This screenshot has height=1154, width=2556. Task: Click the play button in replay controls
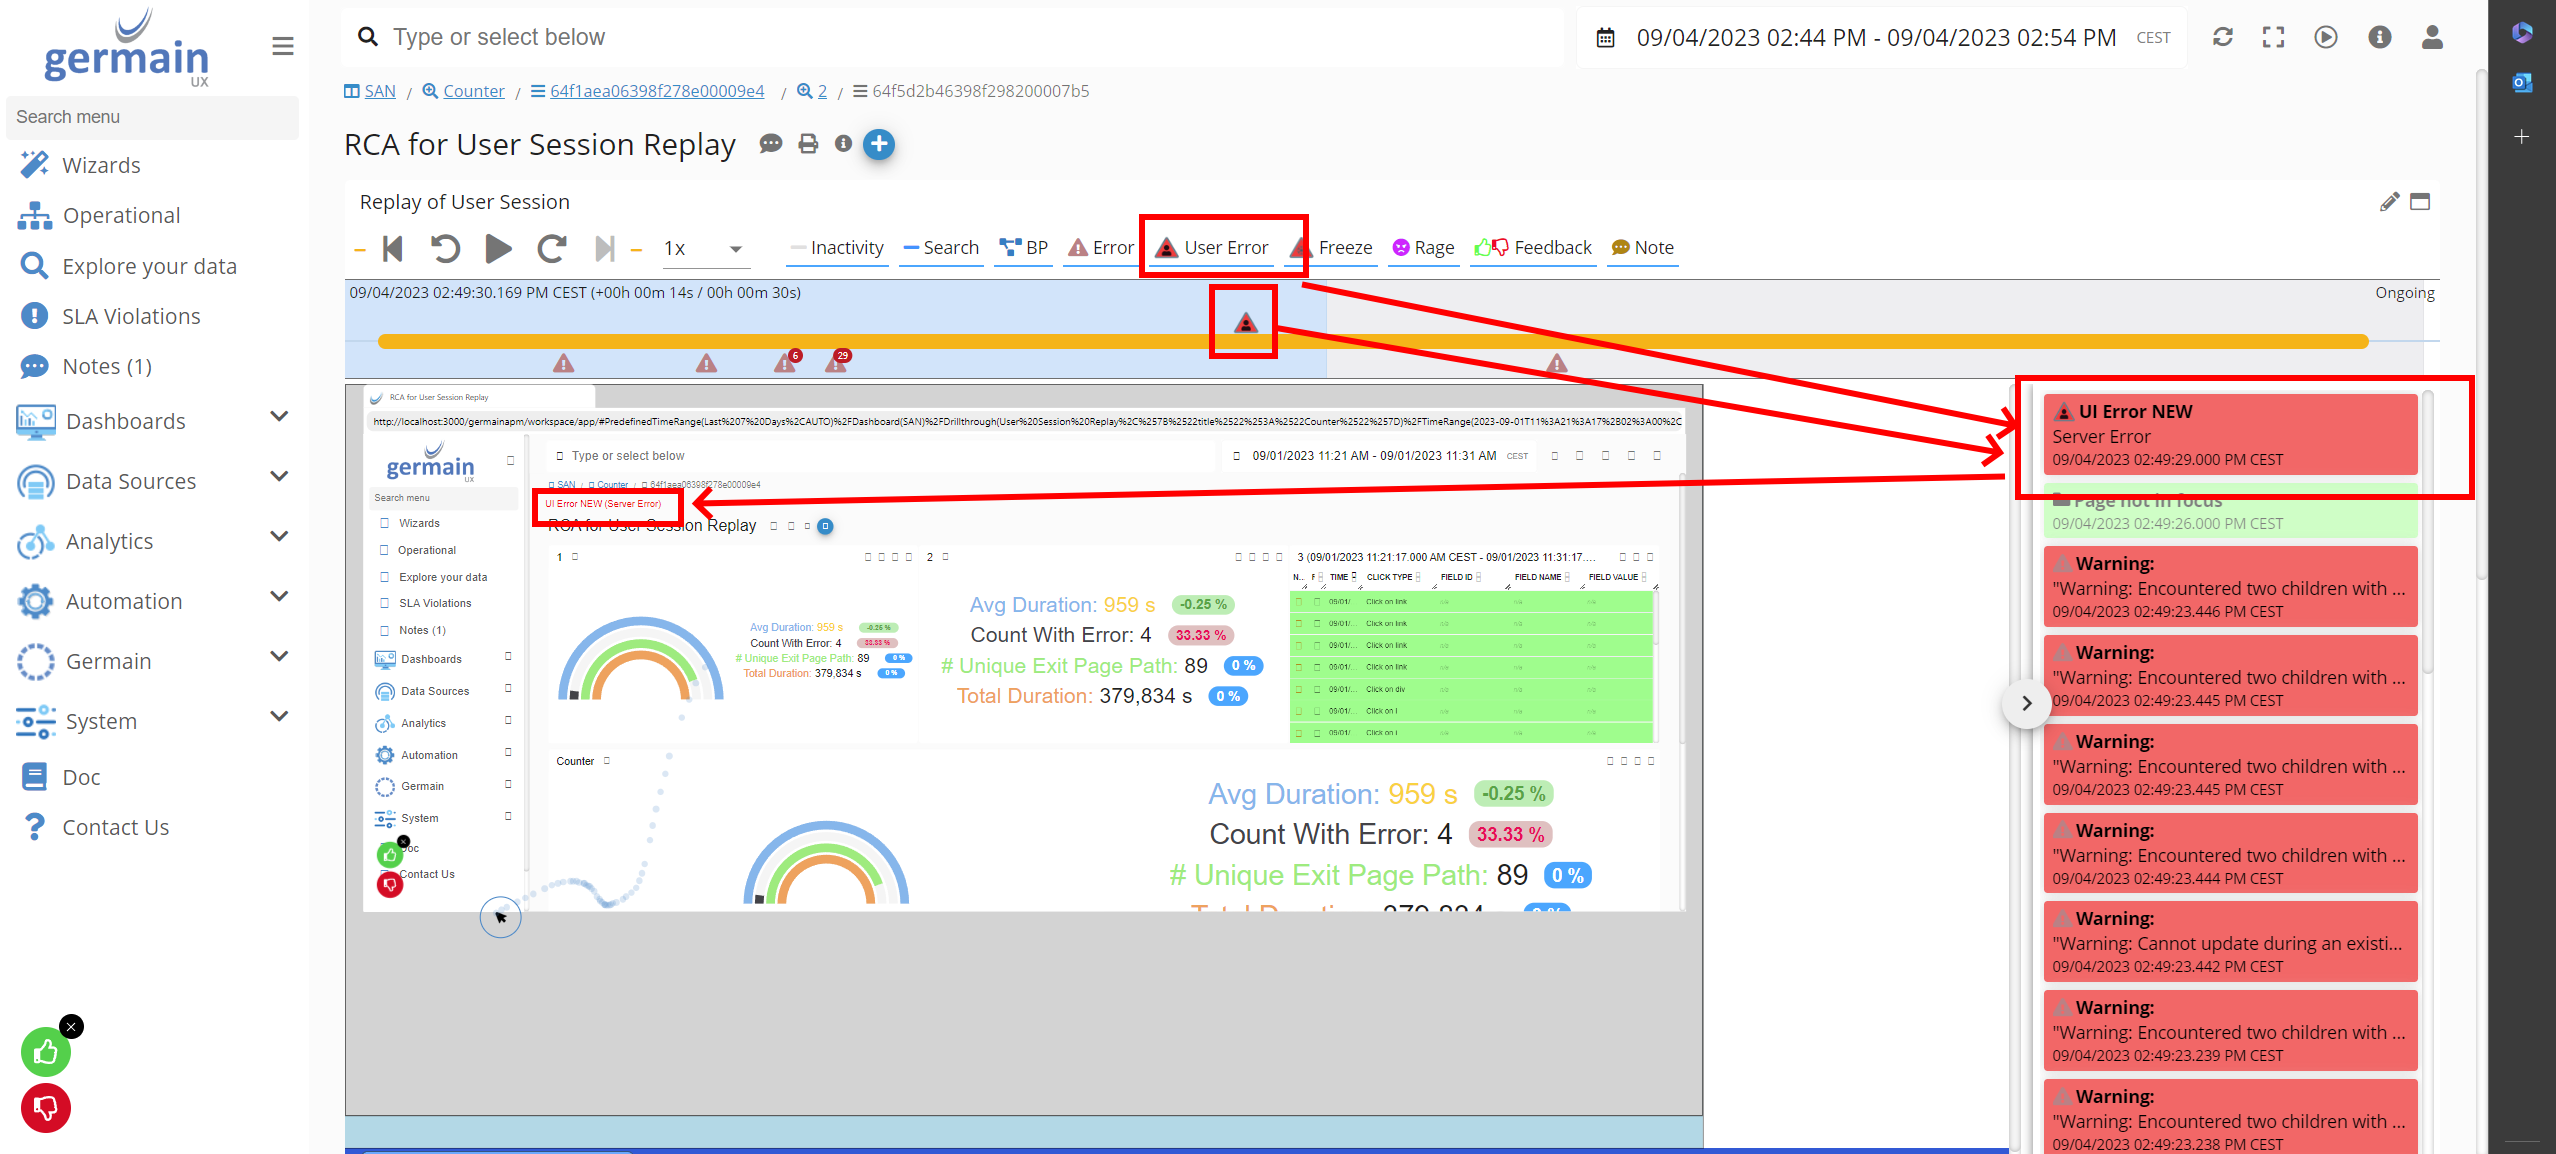pos(497,248)
